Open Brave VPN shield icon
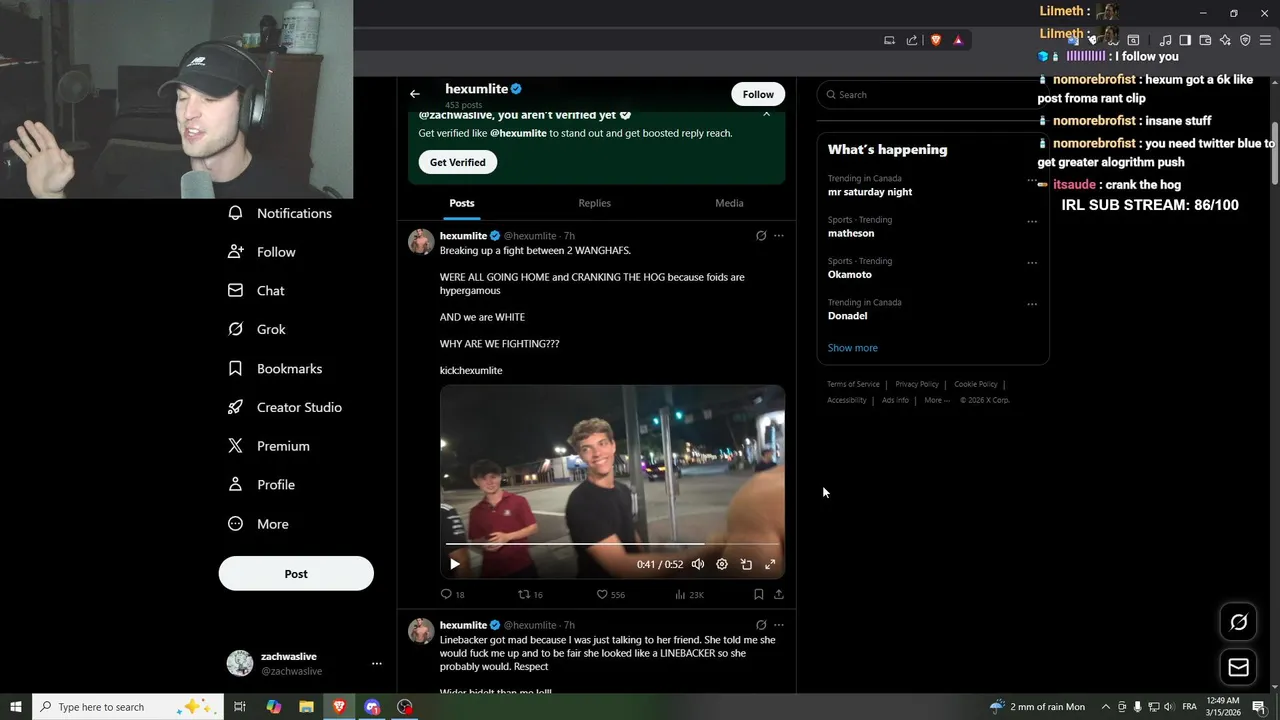This screenshot has height=720, width=1280. point(1245,40)
